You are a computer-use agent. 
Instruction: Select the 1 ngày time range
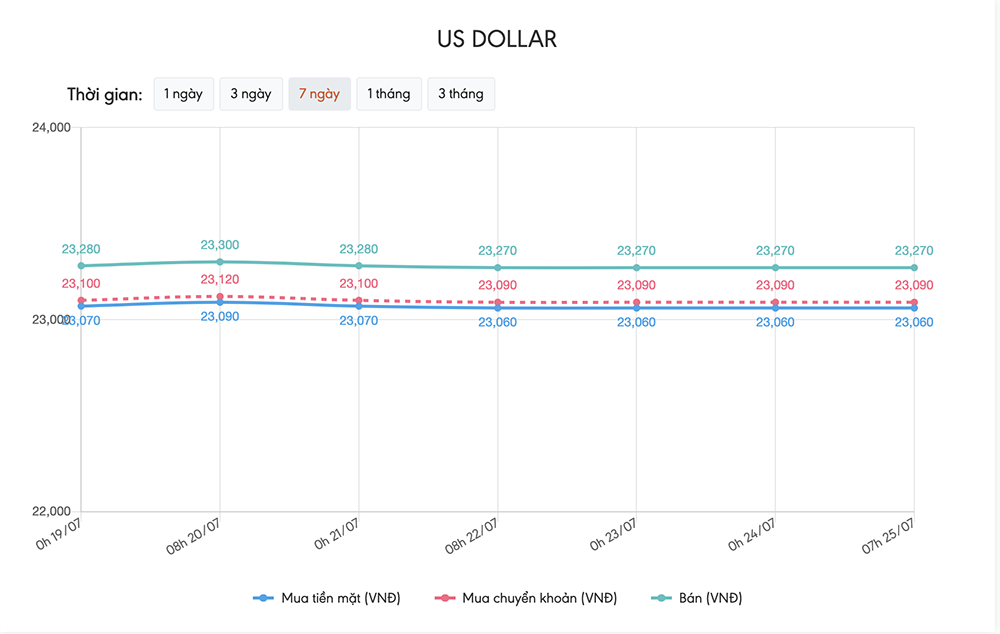(183, 94)
